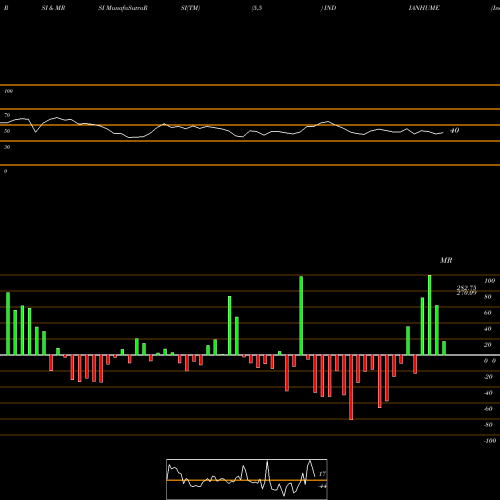The image size is (500, 500).
Task: Click the 282.73 price label
Action: click(467, 287)
